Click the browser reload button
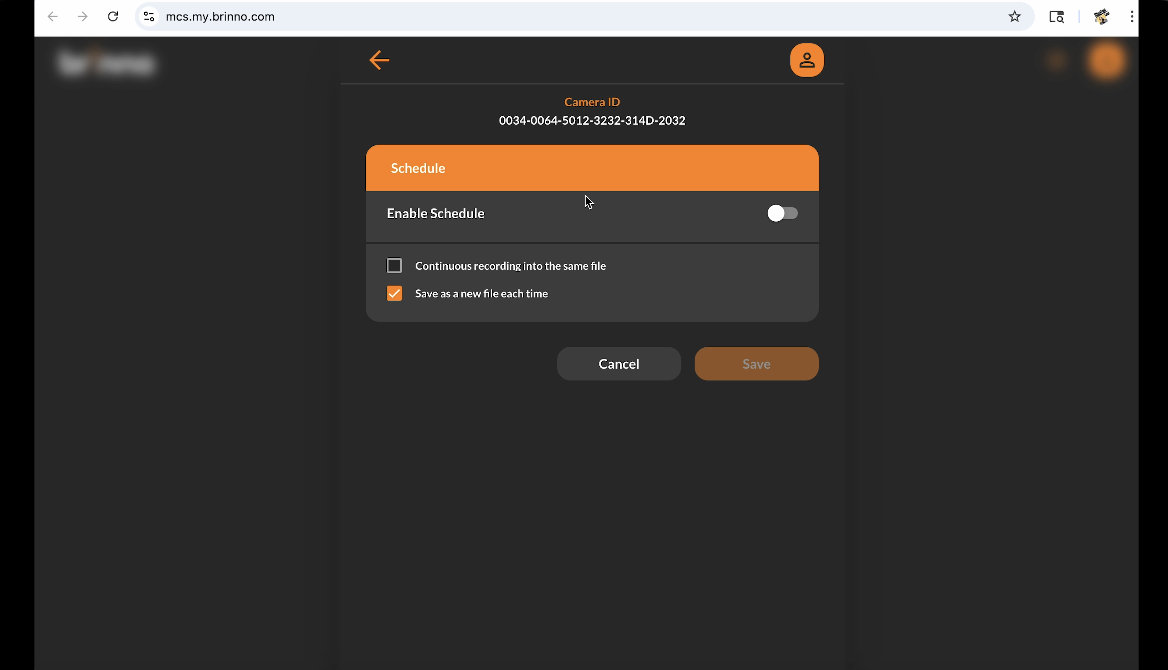Image resolution: width=1168 pixels, height=670 pixels. point(113,17)
